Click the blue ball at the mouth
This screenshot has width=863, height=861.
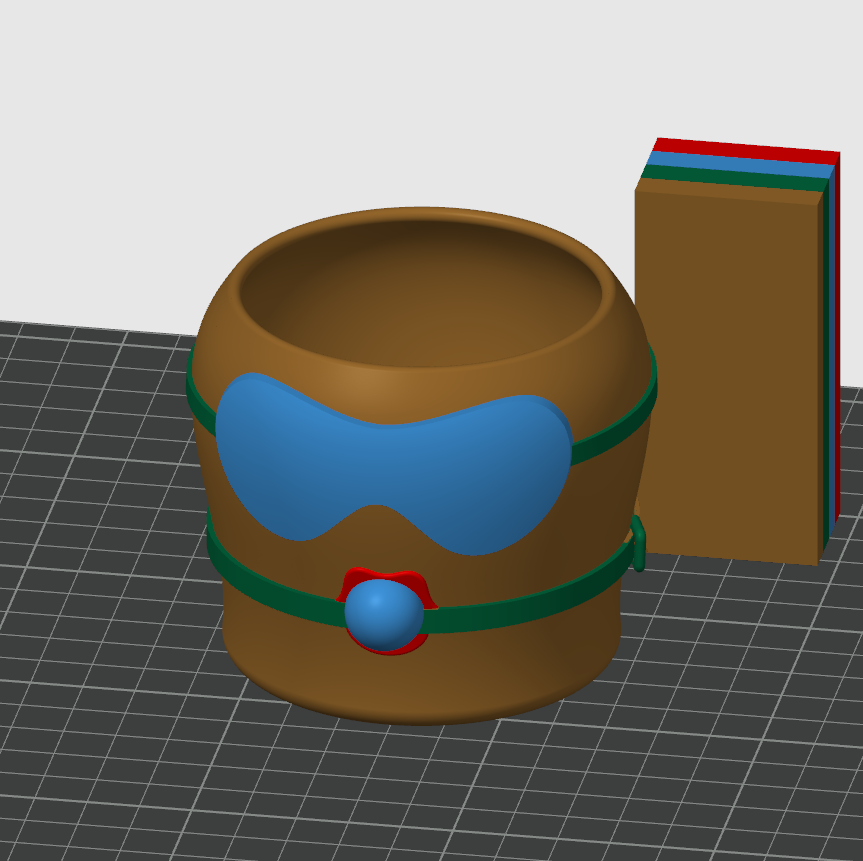tap(384, 615)
